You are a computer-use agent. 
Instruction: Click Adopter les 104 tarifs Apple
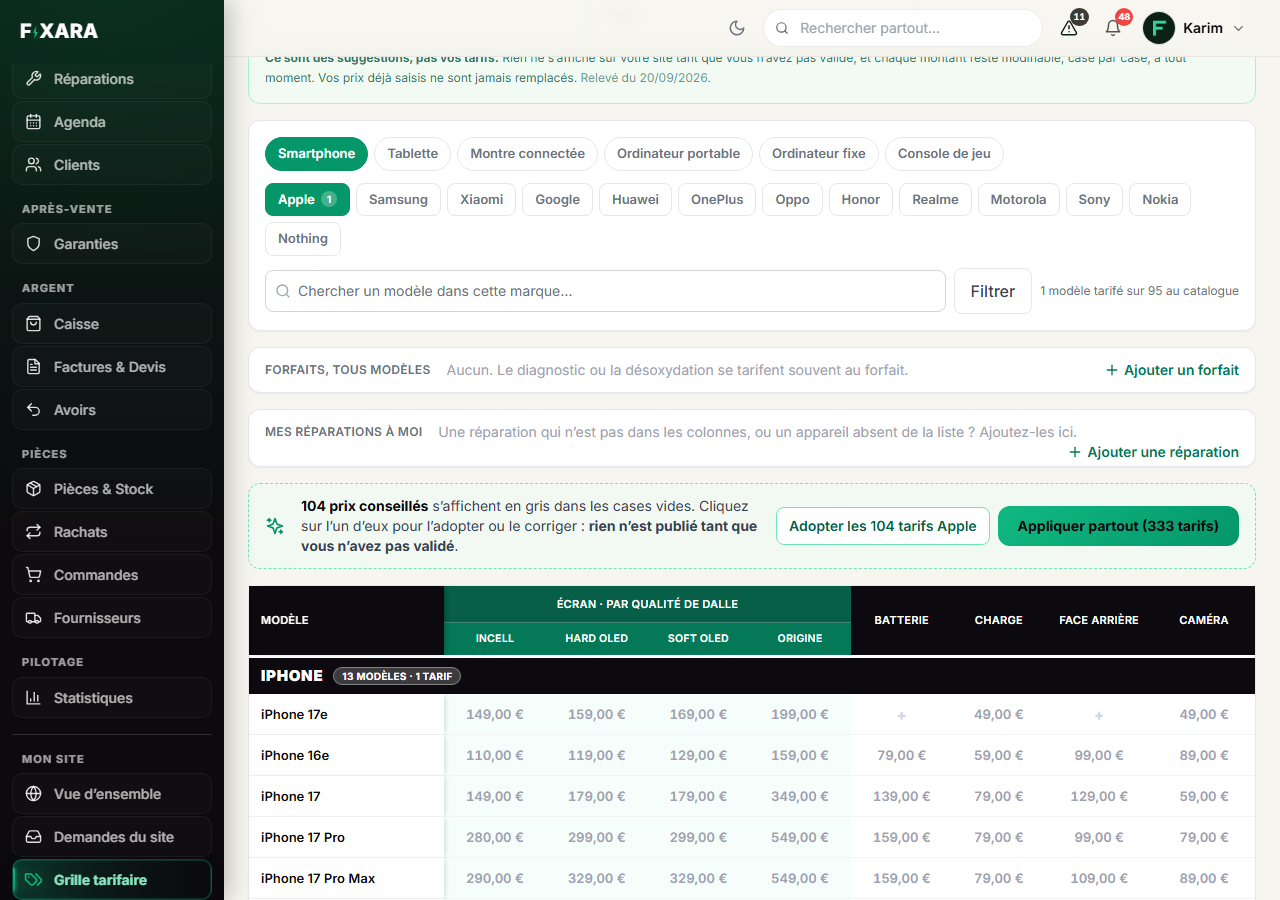pyautogui.click(x=882, y=526)
